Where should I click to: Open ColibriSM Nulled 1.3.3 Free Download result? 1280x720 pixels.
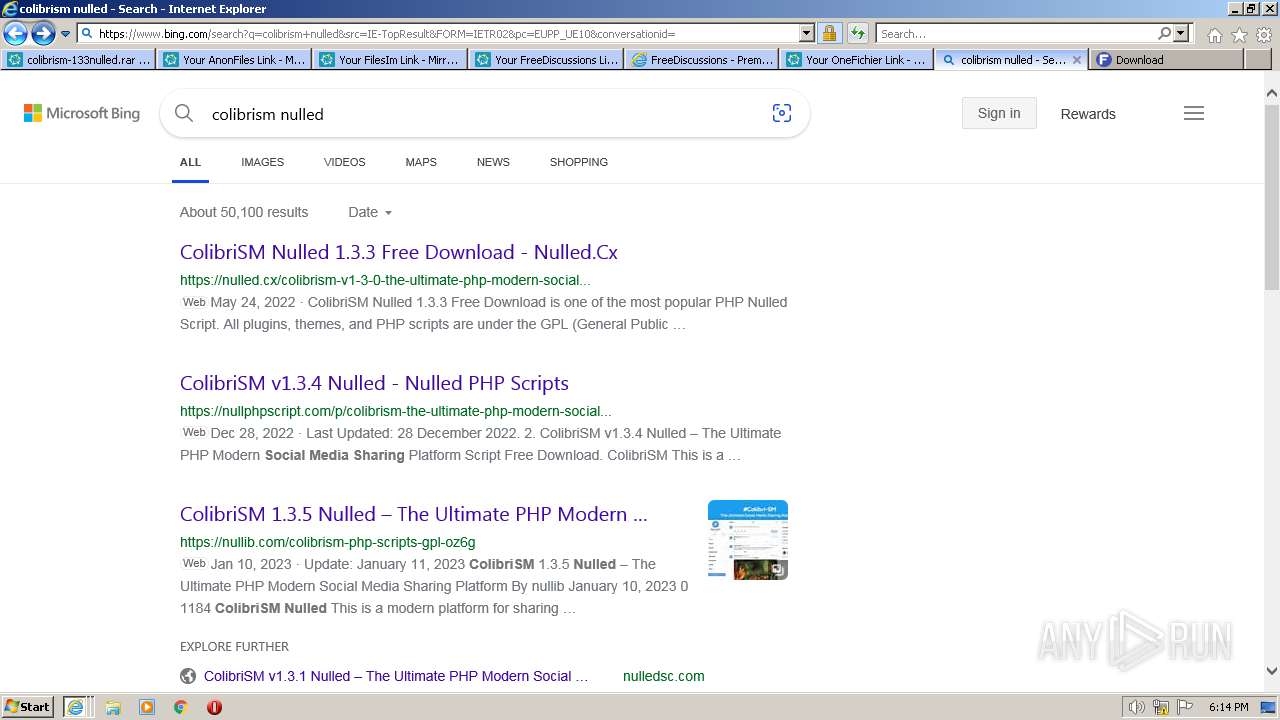399,252
